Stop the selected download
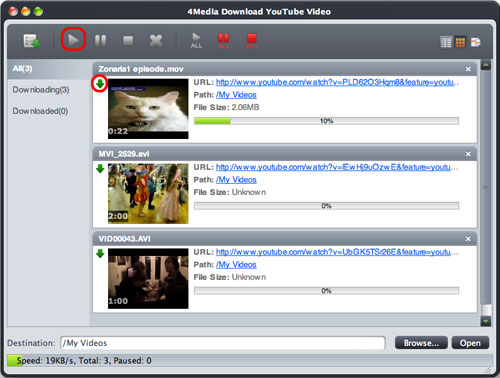Image resolution: width=500 pixels, height=378 pixels. (128, 41)
